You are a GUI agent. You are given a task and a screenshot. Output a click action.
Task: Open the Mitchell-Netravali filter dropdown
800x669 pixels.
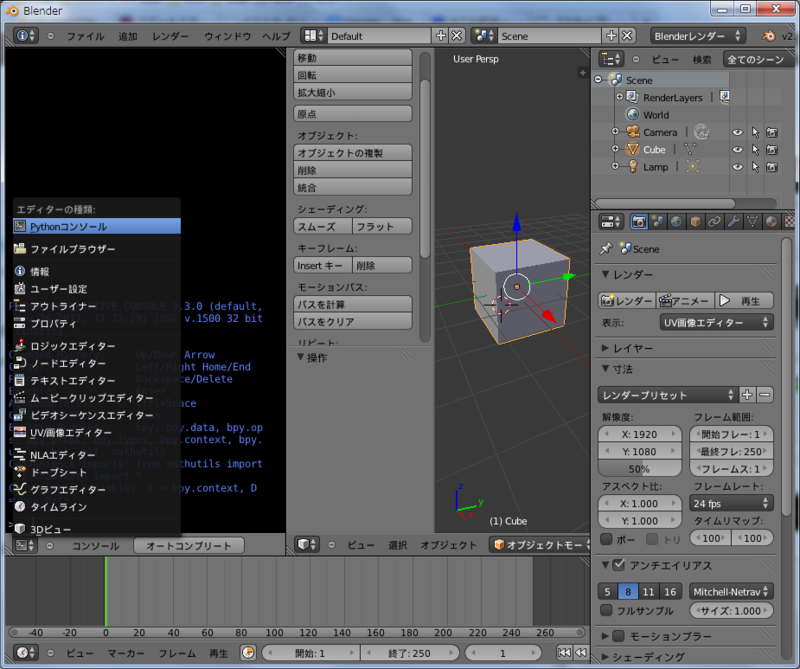(730, 591)
